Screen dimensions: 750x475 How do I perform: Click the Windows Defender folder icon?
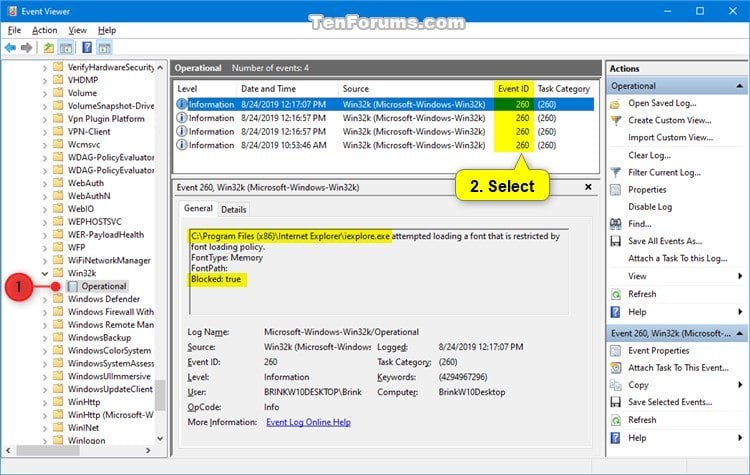click(x=58, y=299)
